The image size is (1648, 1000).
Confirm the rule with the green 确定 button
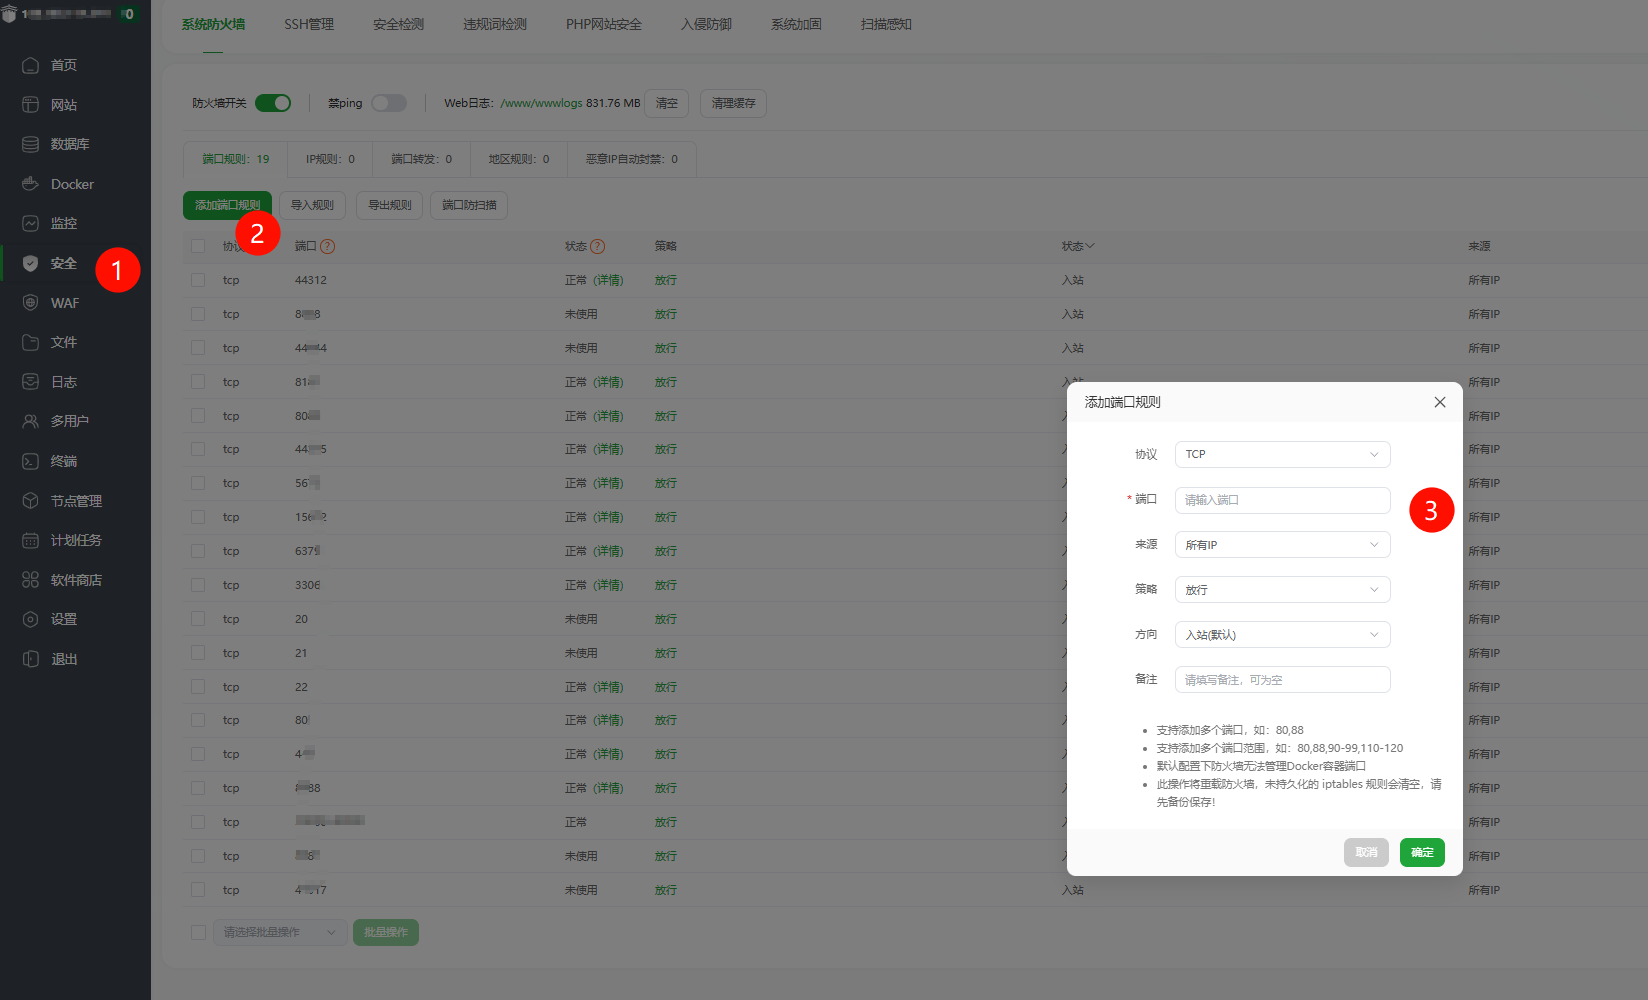click(x=1422, y=852)
